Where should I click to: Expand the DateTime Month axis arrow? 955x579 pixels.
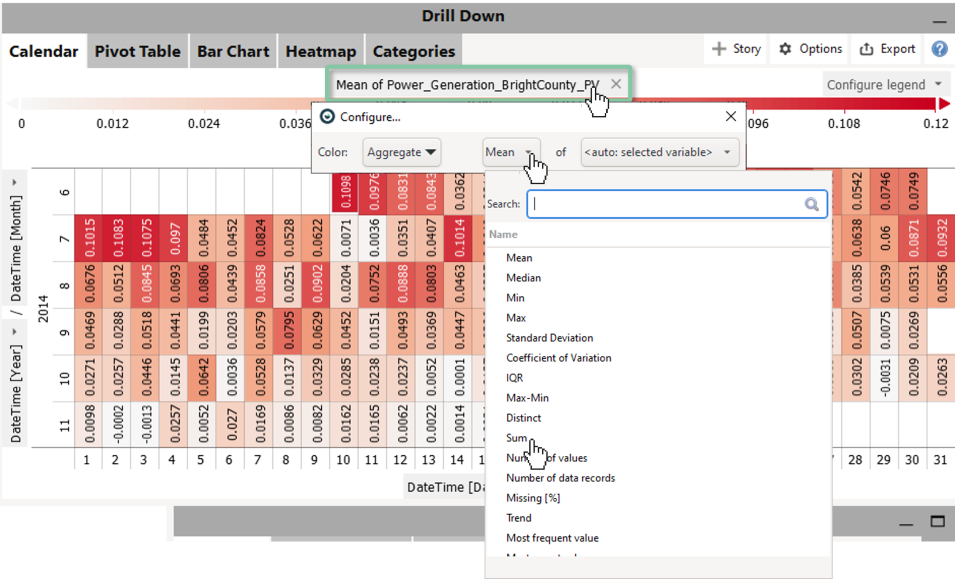[15, 183]
